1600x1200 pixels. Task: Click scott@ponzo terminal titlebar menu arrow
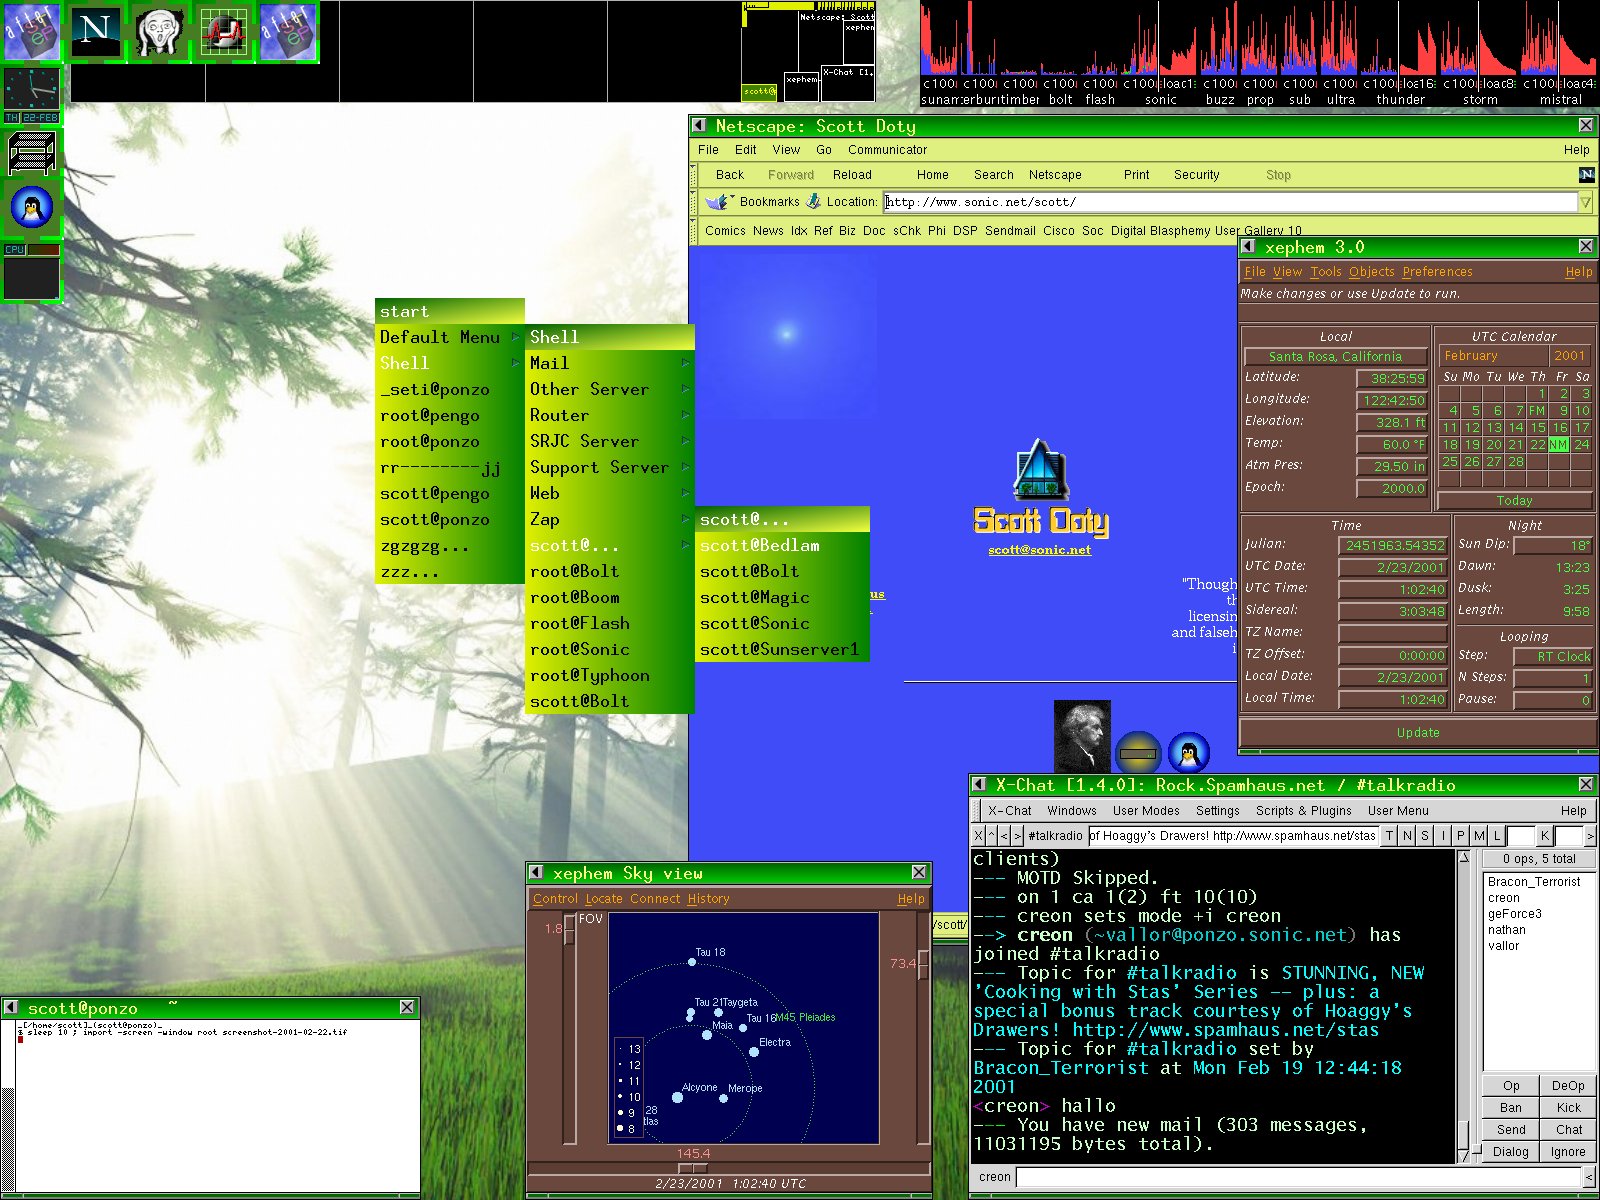[11, 1008]
